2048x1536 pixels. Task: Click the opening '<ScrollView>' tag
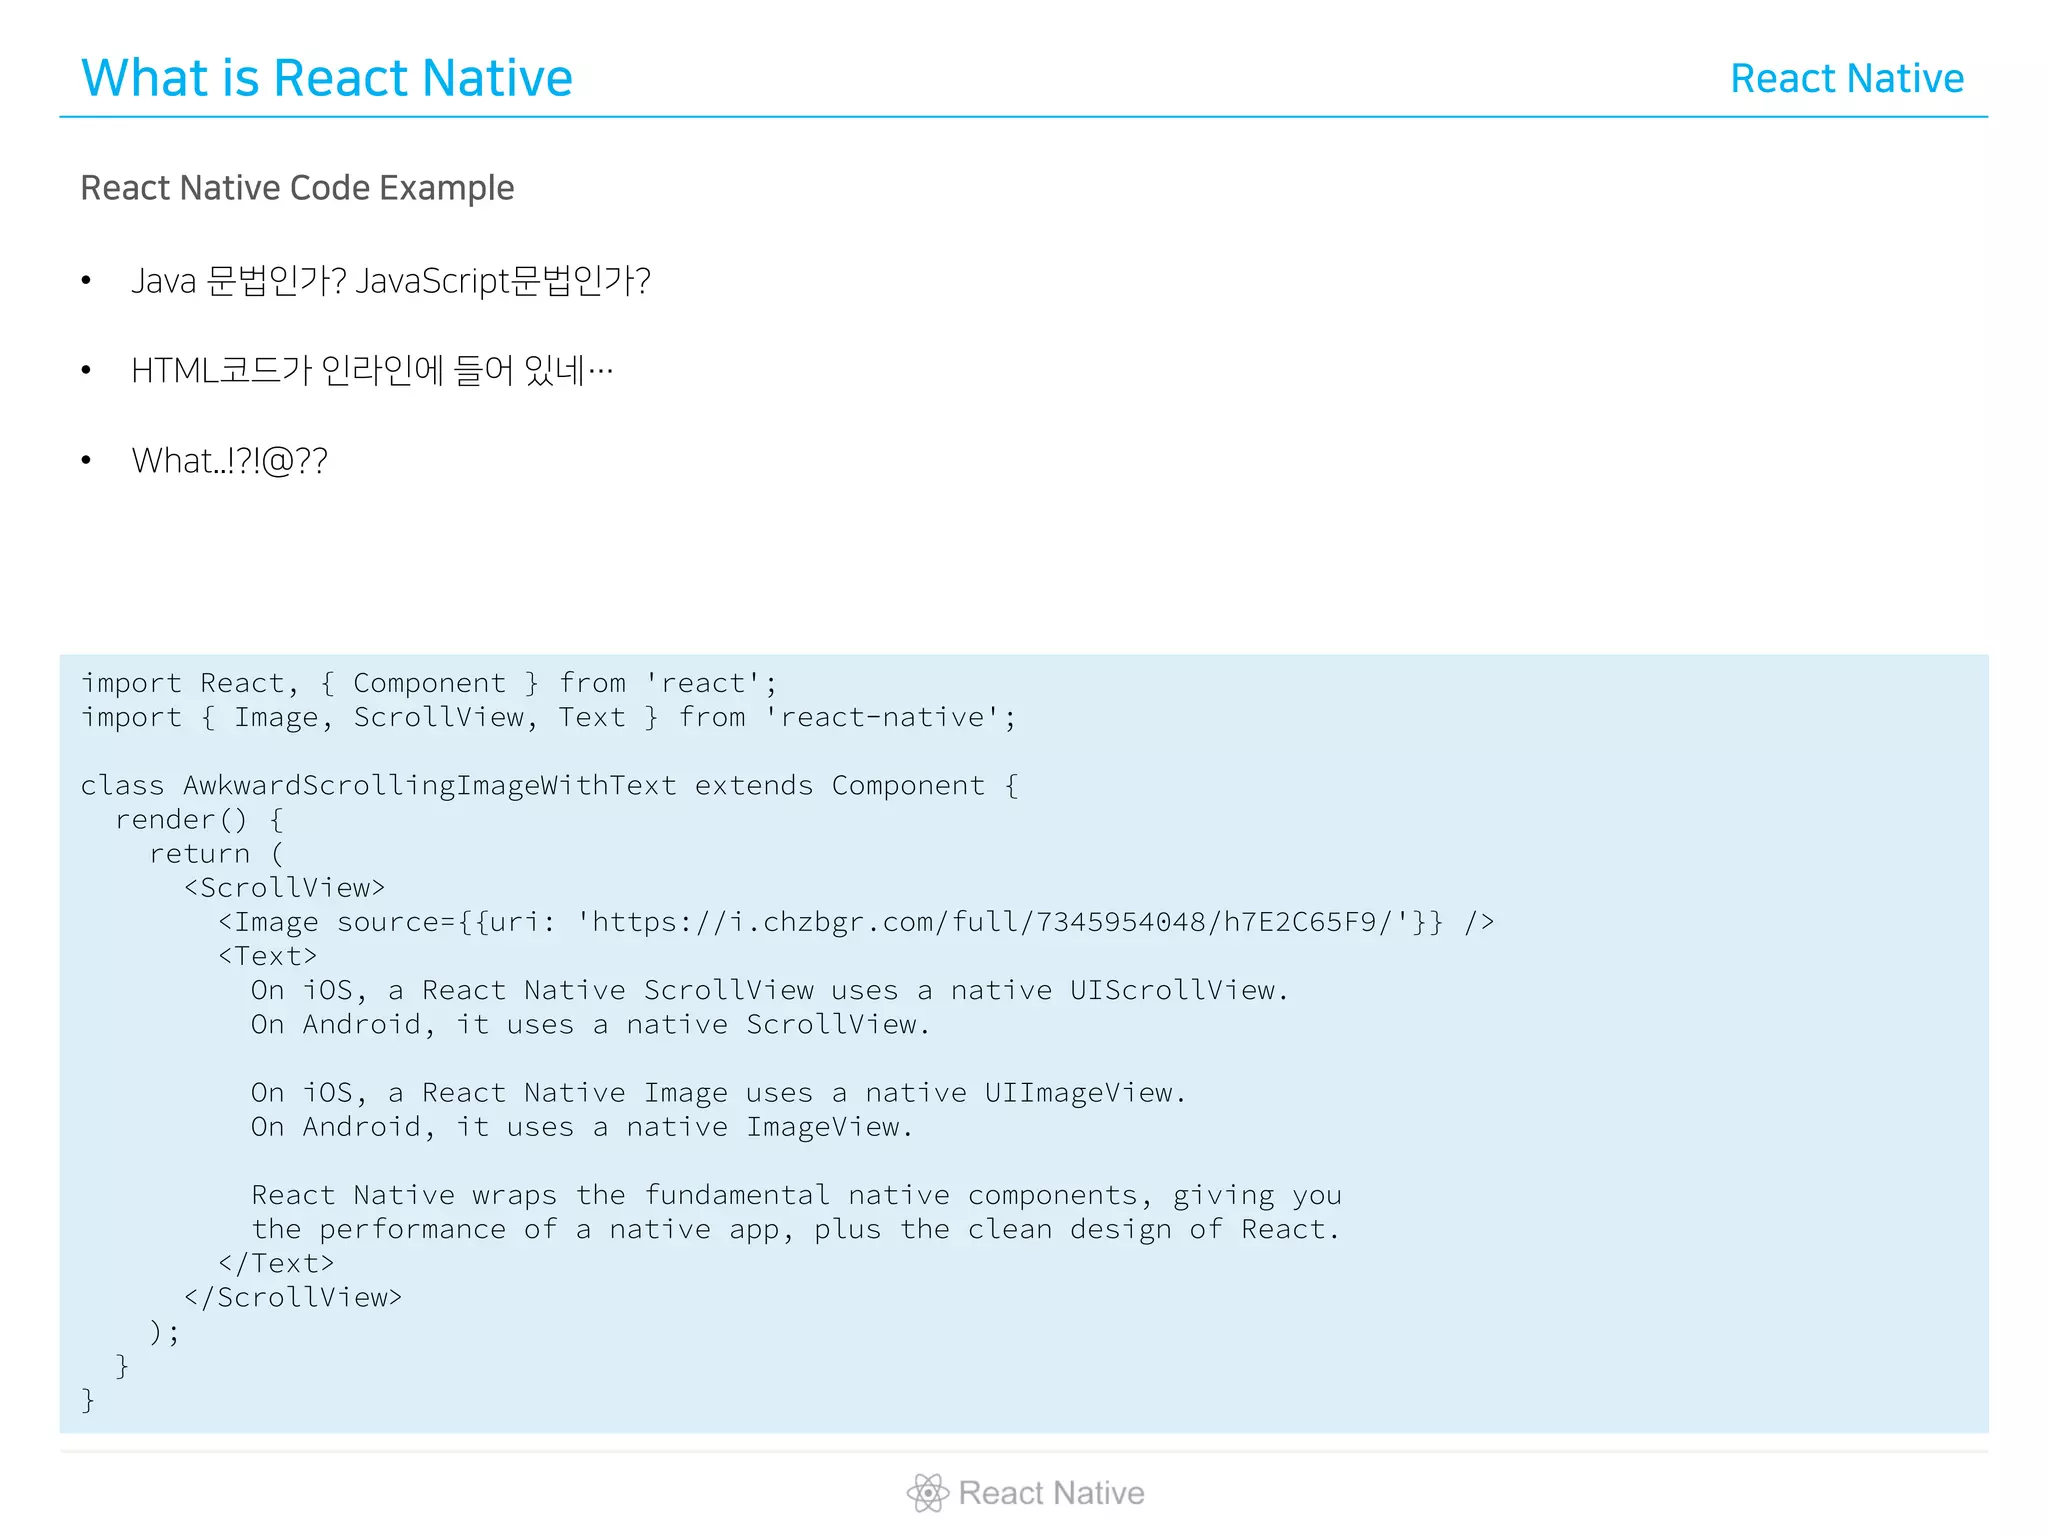(x=285, y=888)
